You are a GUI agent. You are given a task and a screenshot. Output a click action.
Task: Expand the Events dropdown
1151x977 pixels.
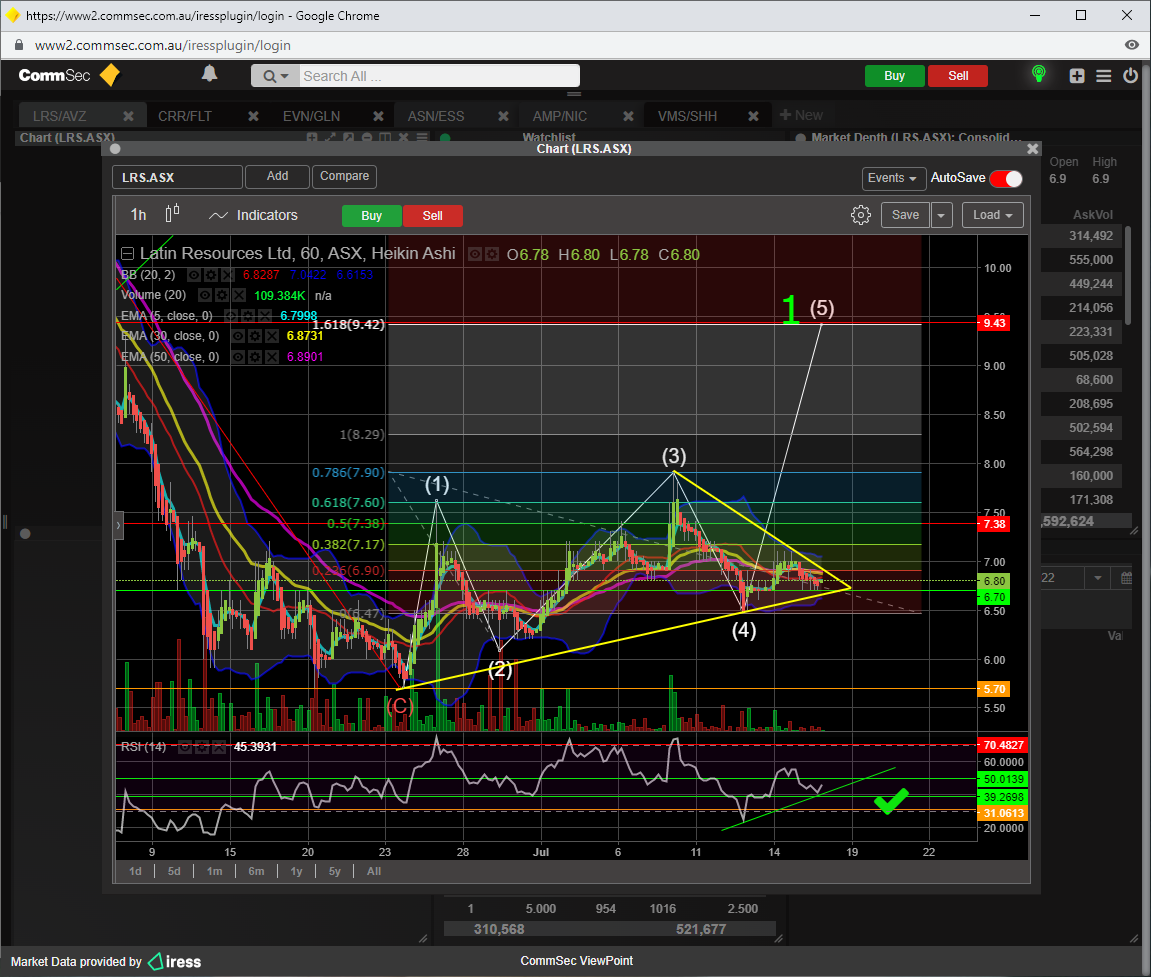pyautogui.click(x=892, y=179)
